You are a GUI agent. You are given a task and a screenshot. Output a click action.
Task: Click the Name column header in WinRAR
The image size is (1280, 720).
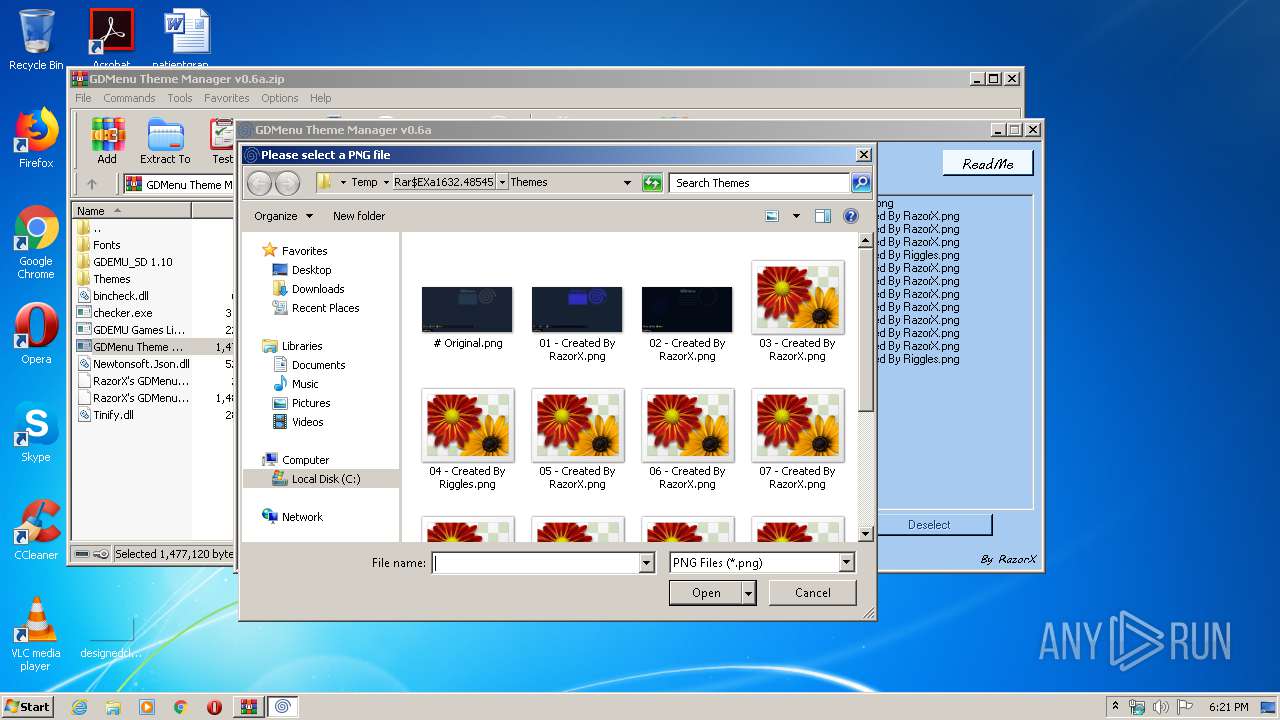(131, 211)
